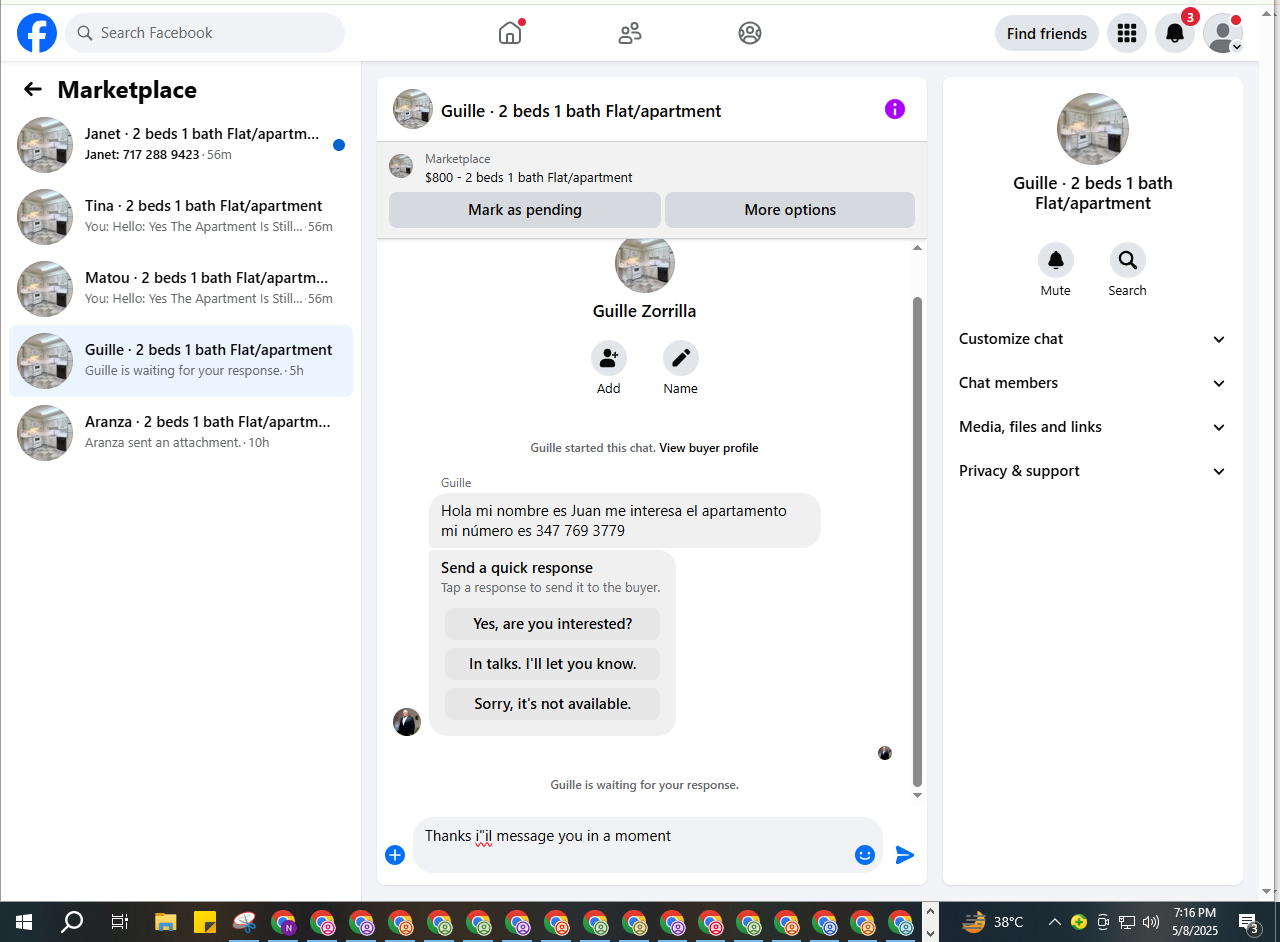Click the Facebook logo
The image size is (1280, 942).
point(37,33)
